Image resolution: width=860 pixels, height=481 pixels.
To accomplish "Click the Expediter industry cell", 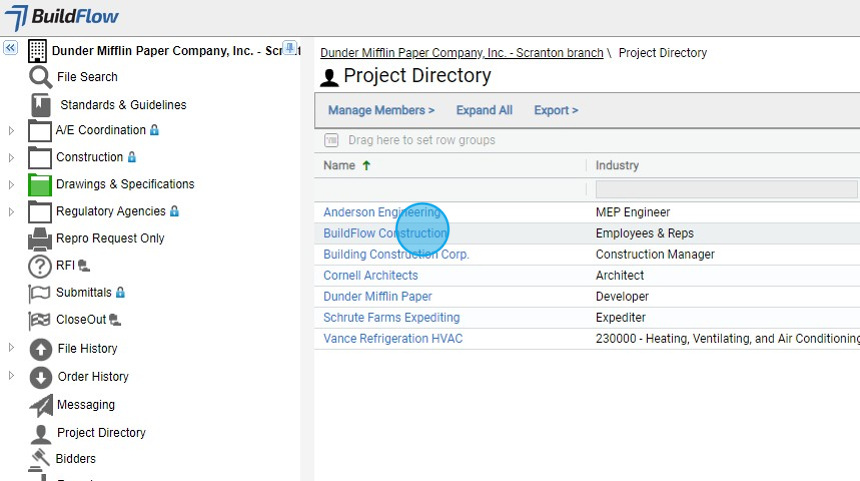I will [x=620, y=318].
